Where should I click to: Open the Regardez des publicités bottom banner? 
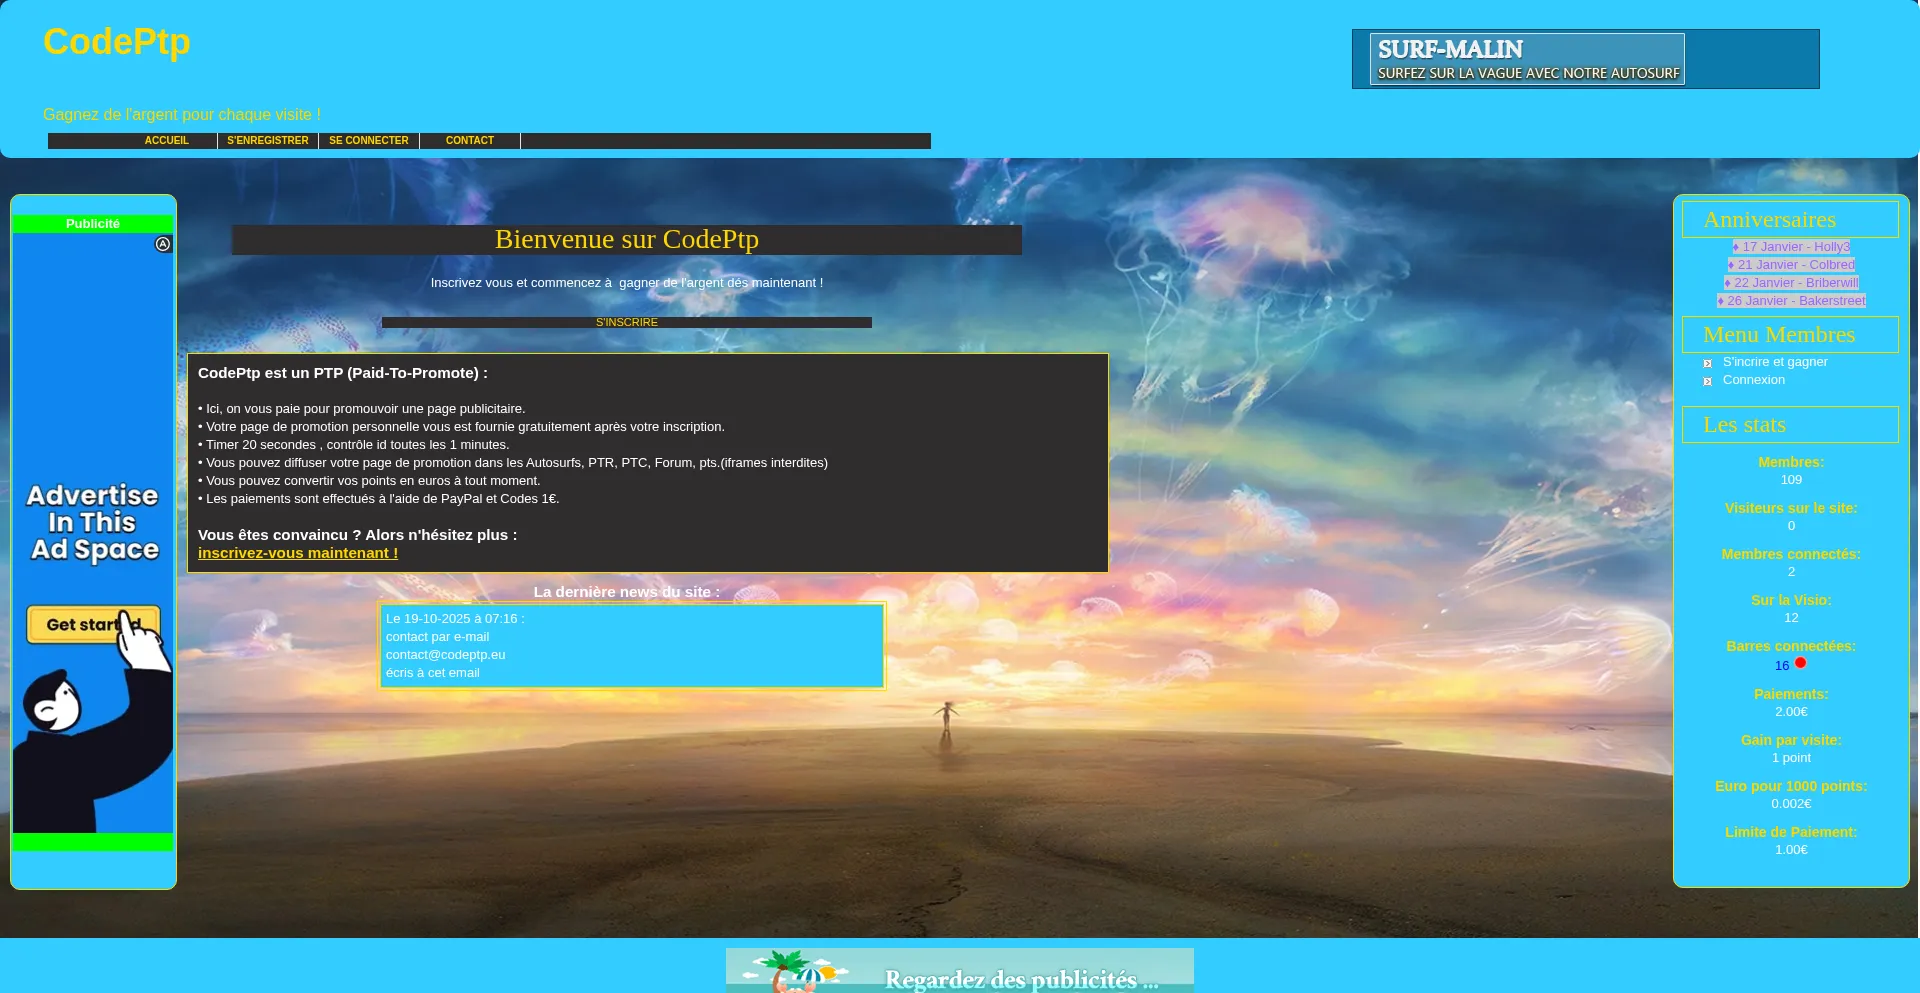pyautogui.click(x=959, y=970)
